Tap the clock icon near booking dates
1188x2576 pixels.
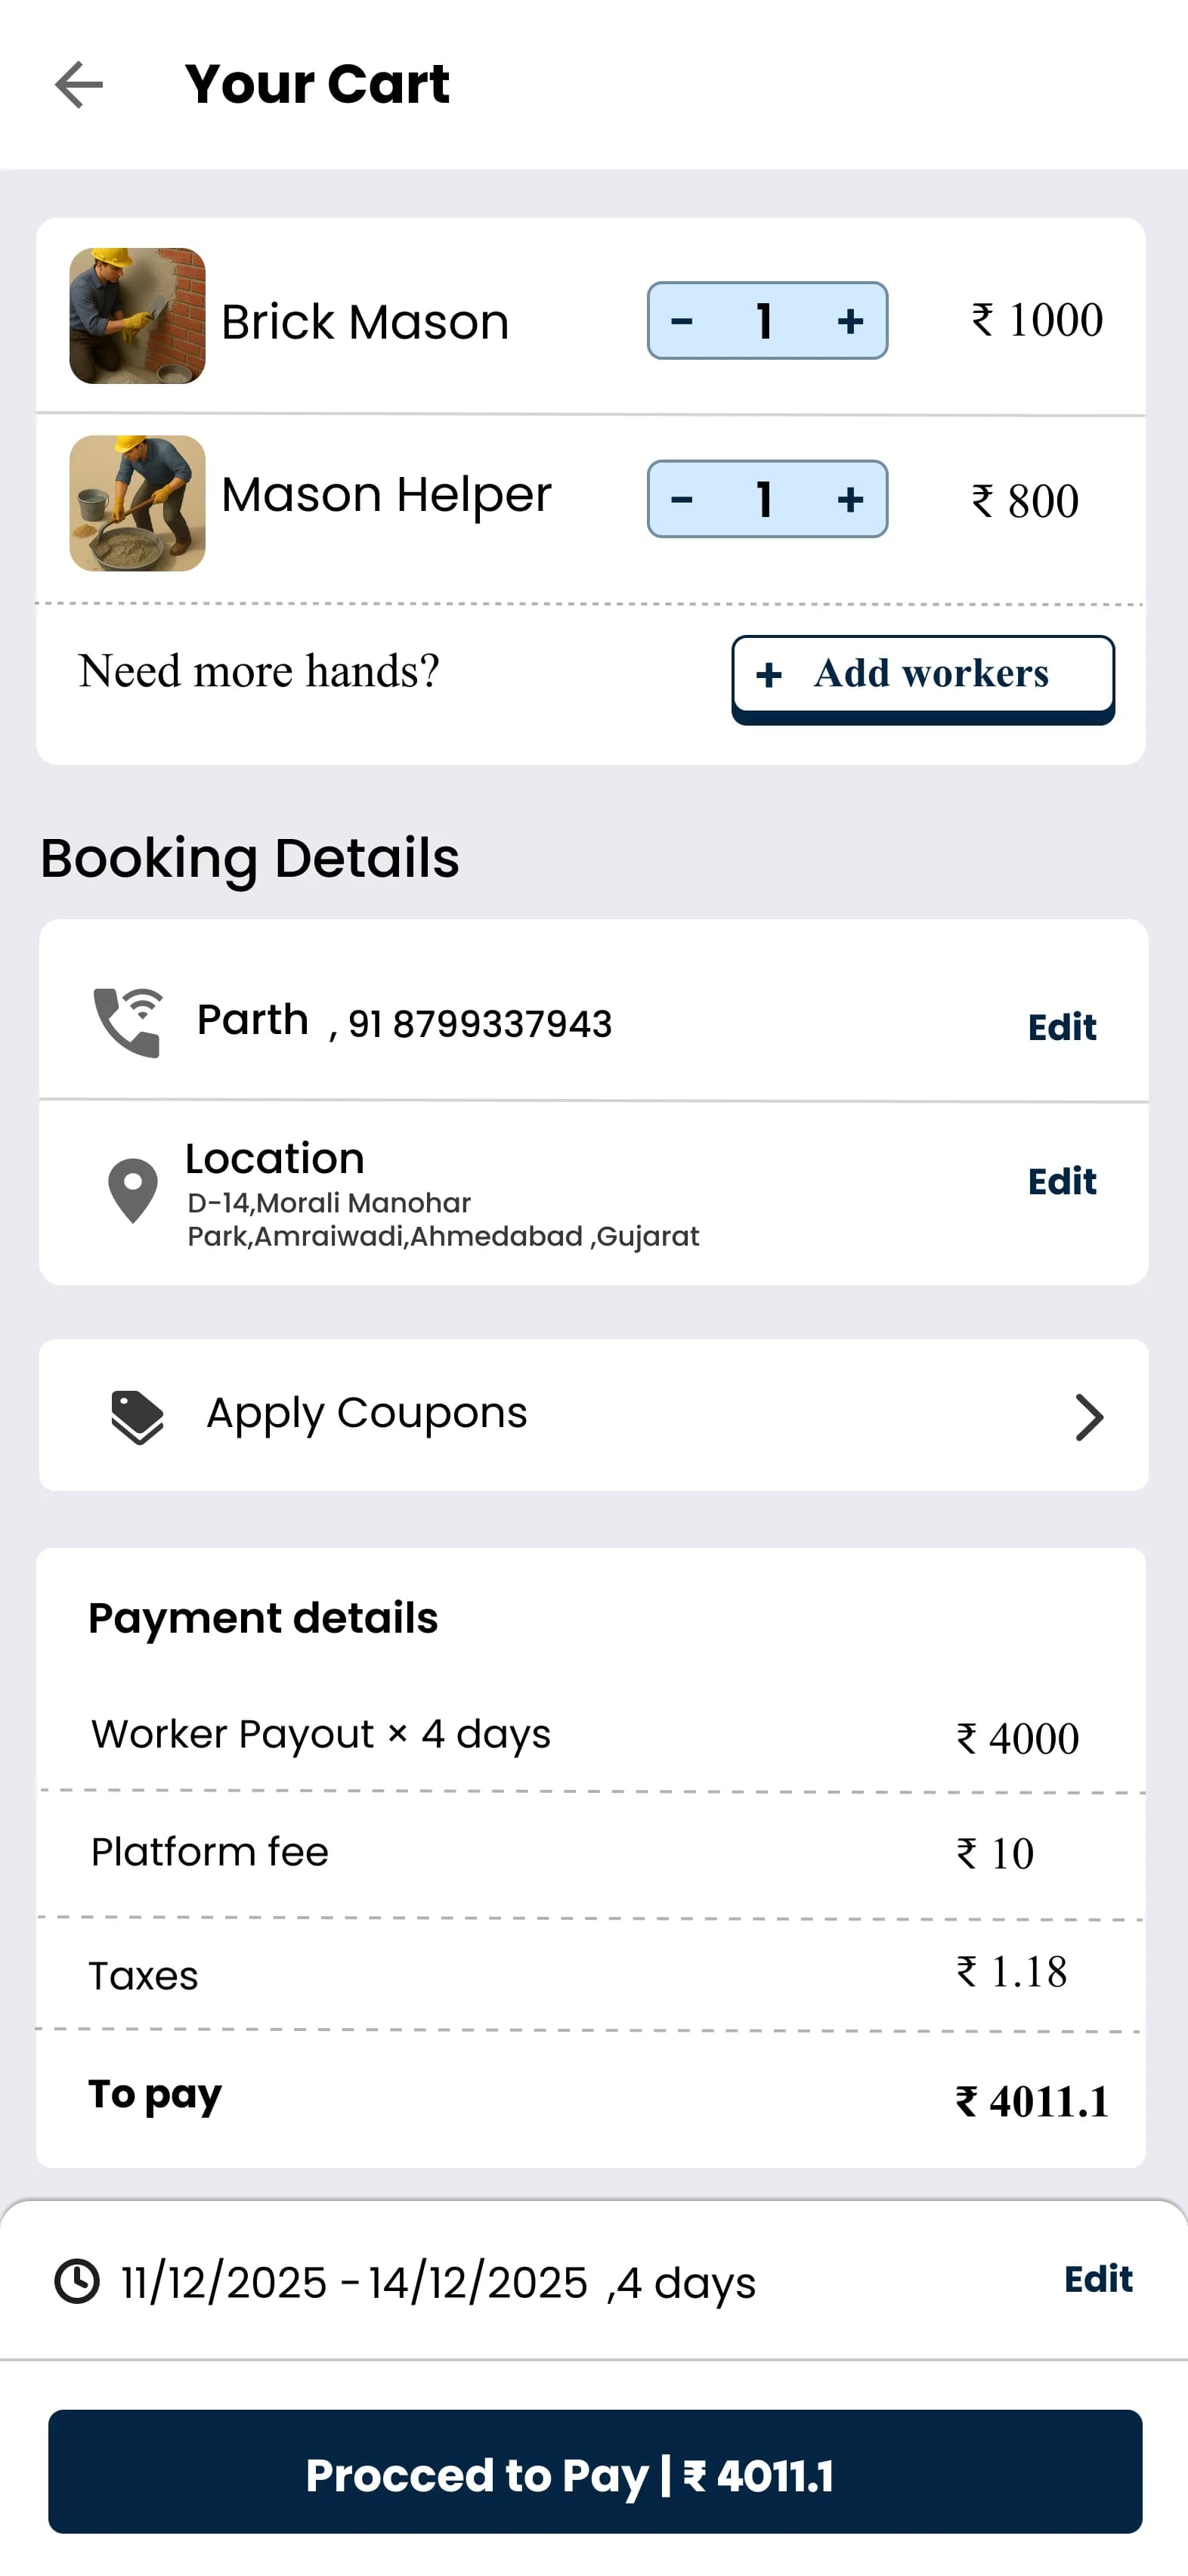point(77,2281)
